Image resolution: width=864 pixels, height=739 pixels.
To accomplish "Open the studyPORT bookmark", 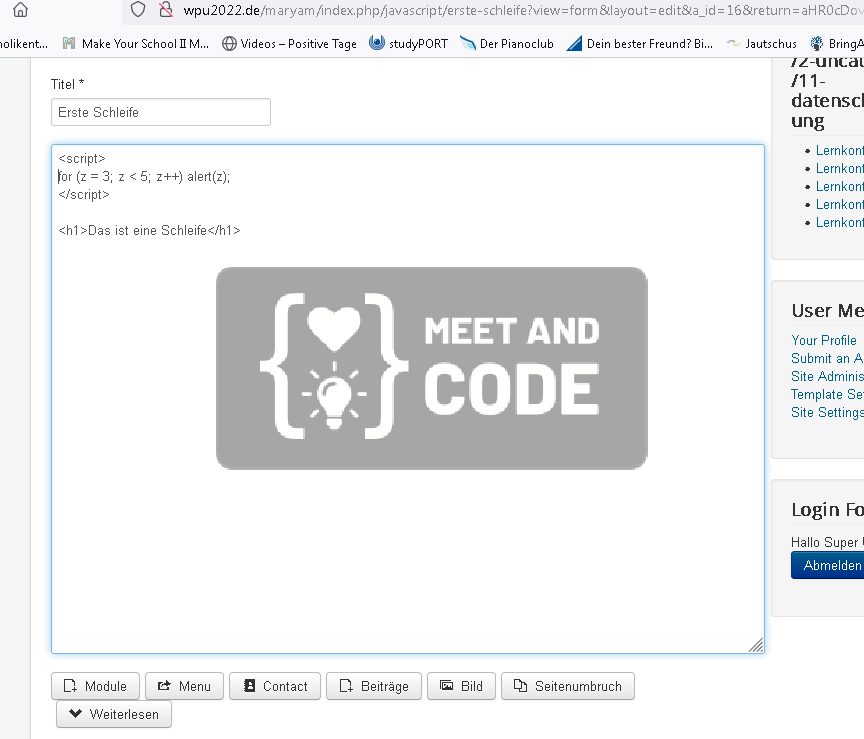I will [408, 44].
